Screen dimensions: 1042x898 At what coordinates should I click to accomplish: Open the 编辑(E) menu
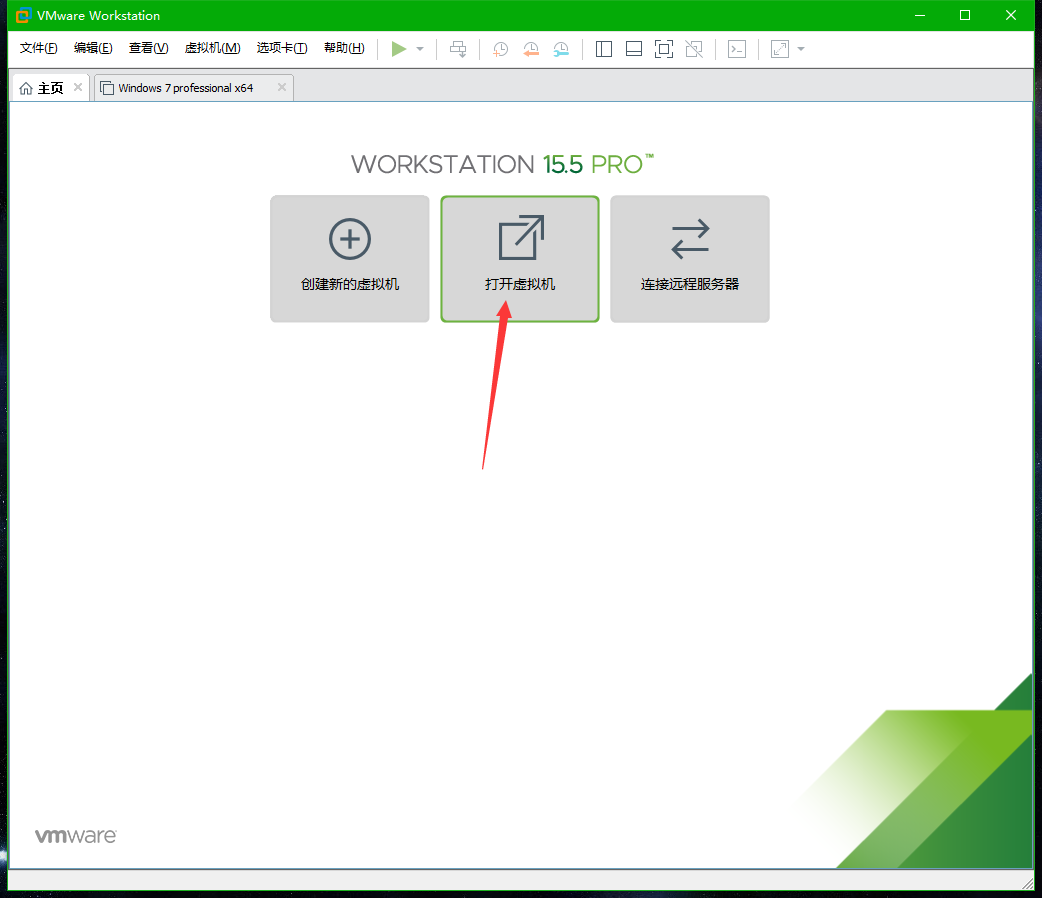click(x=93, y=48)
